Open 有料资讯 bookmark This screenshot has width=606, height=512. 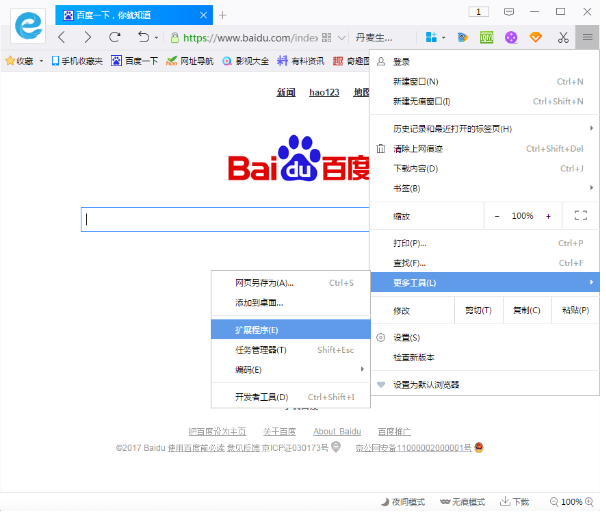tap(301, 61)
